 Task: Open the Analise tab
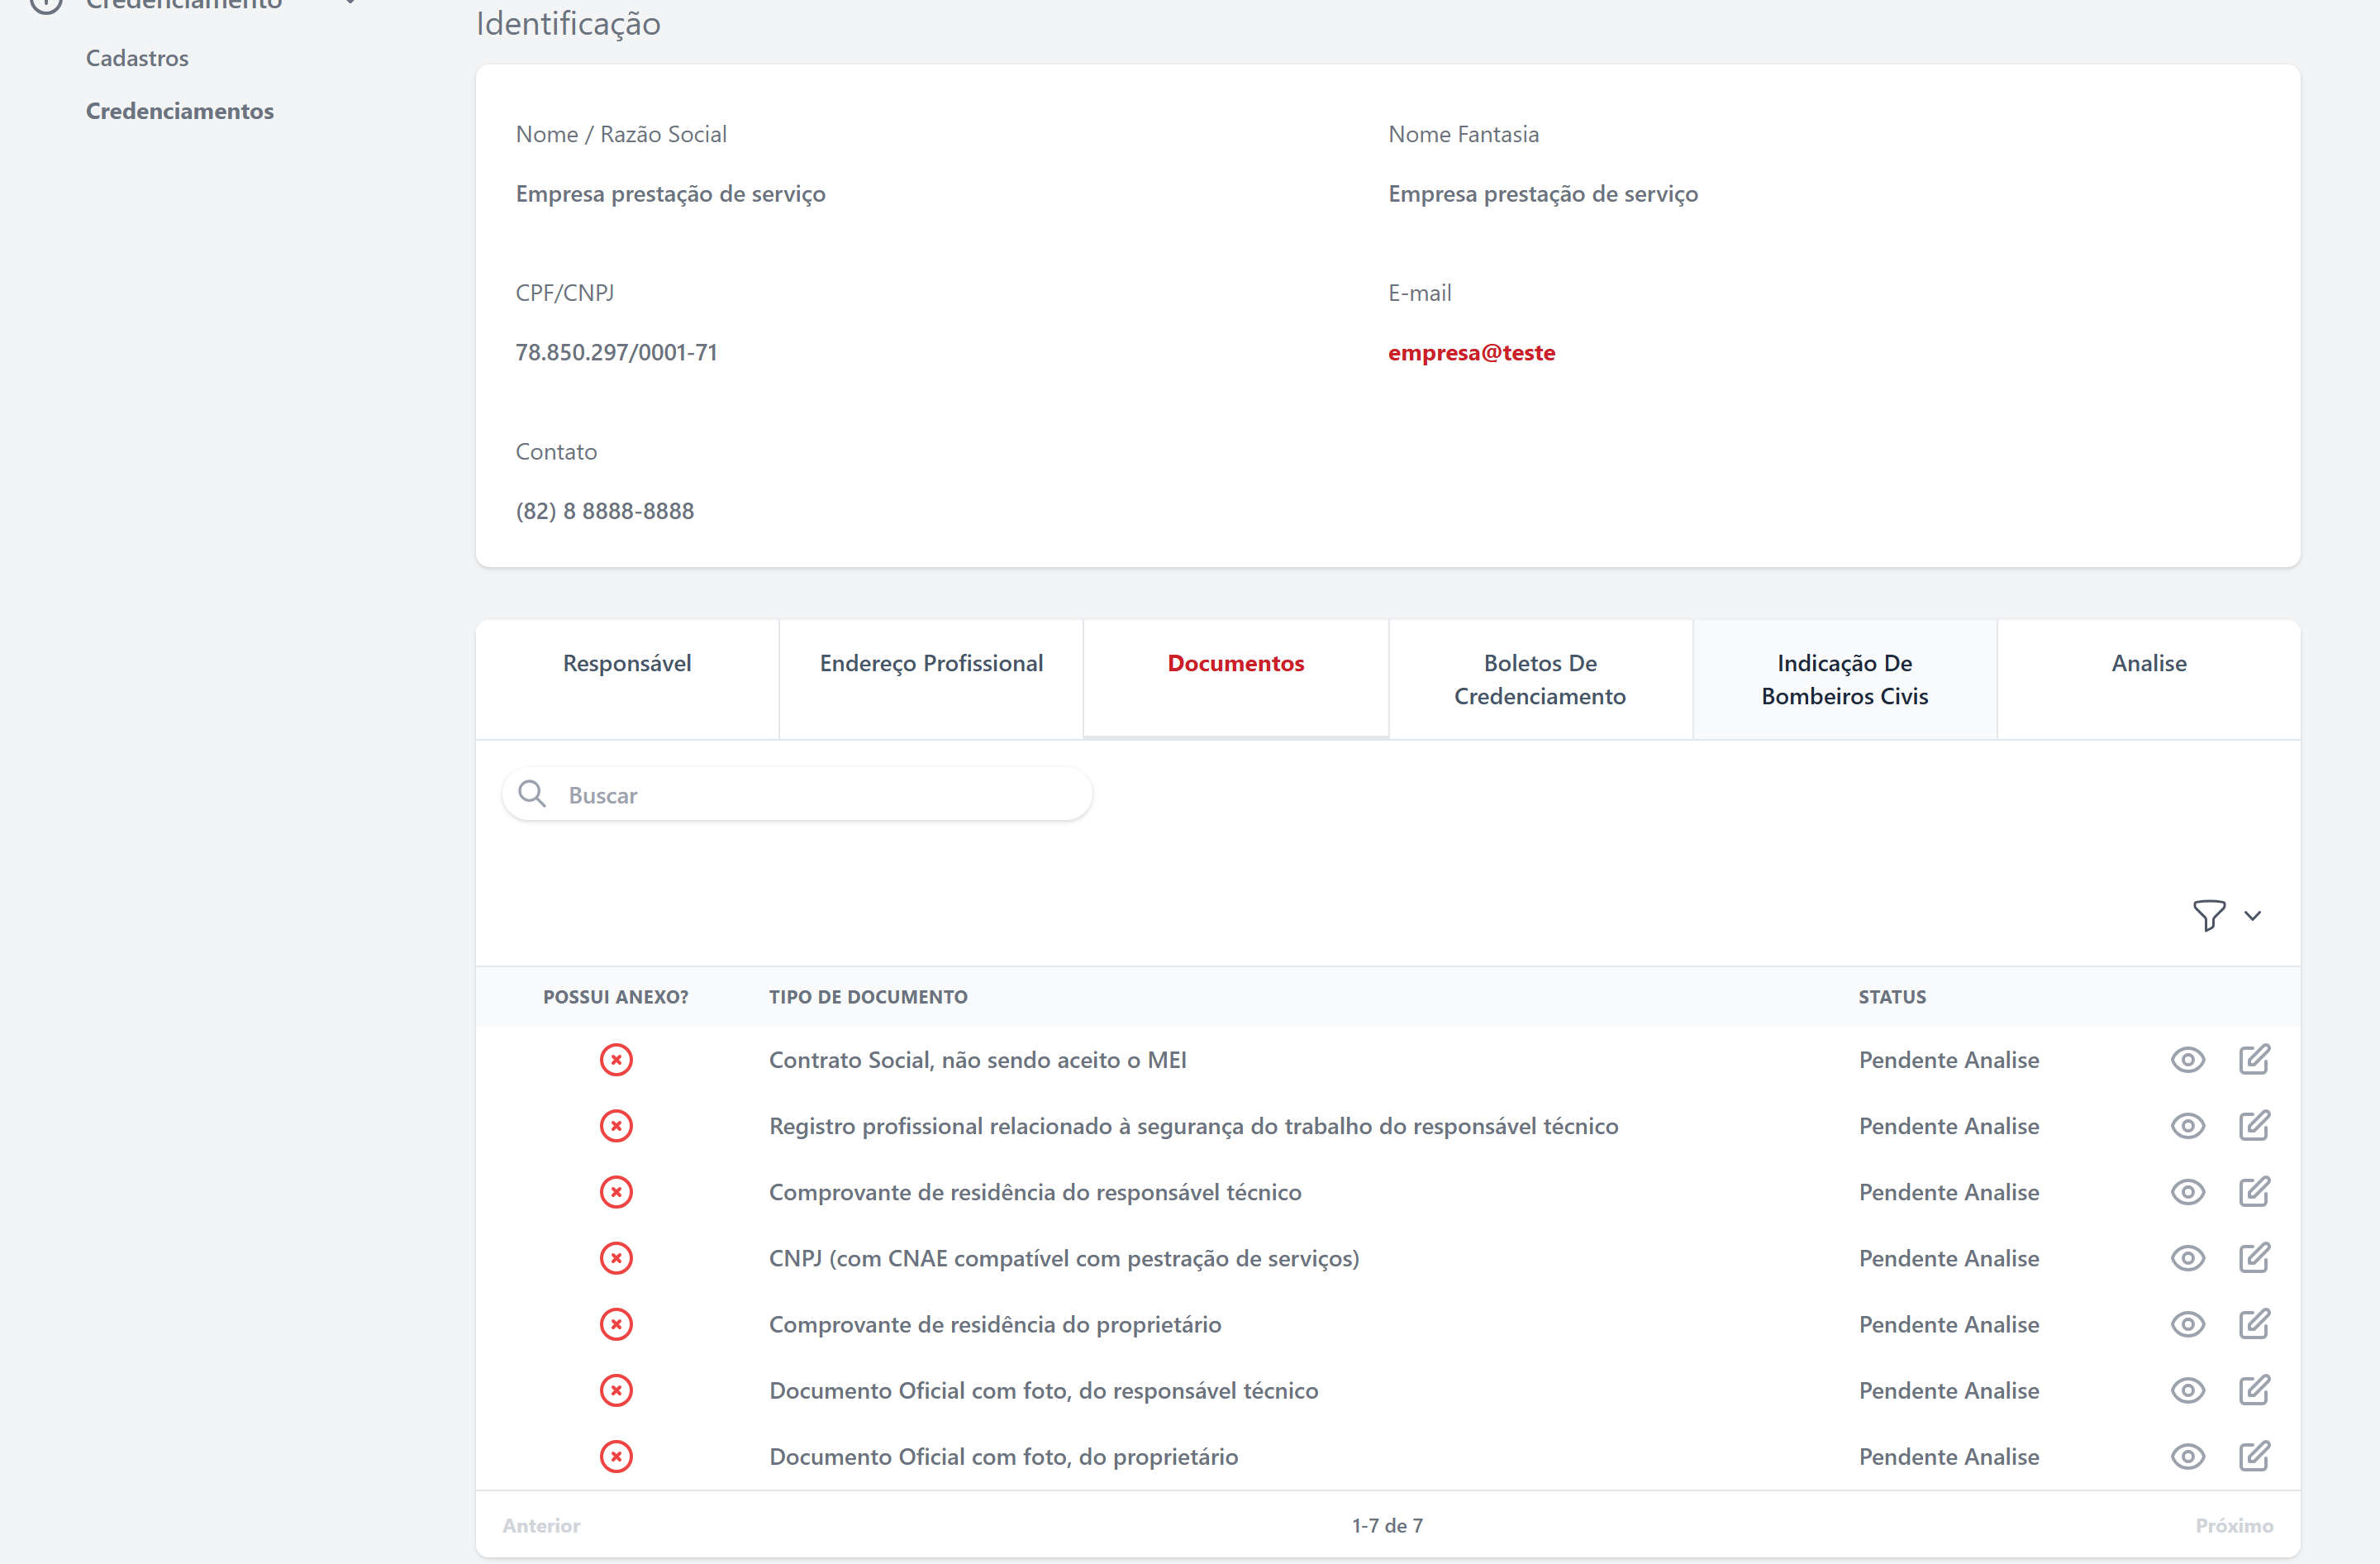(x=2148, y=663)
